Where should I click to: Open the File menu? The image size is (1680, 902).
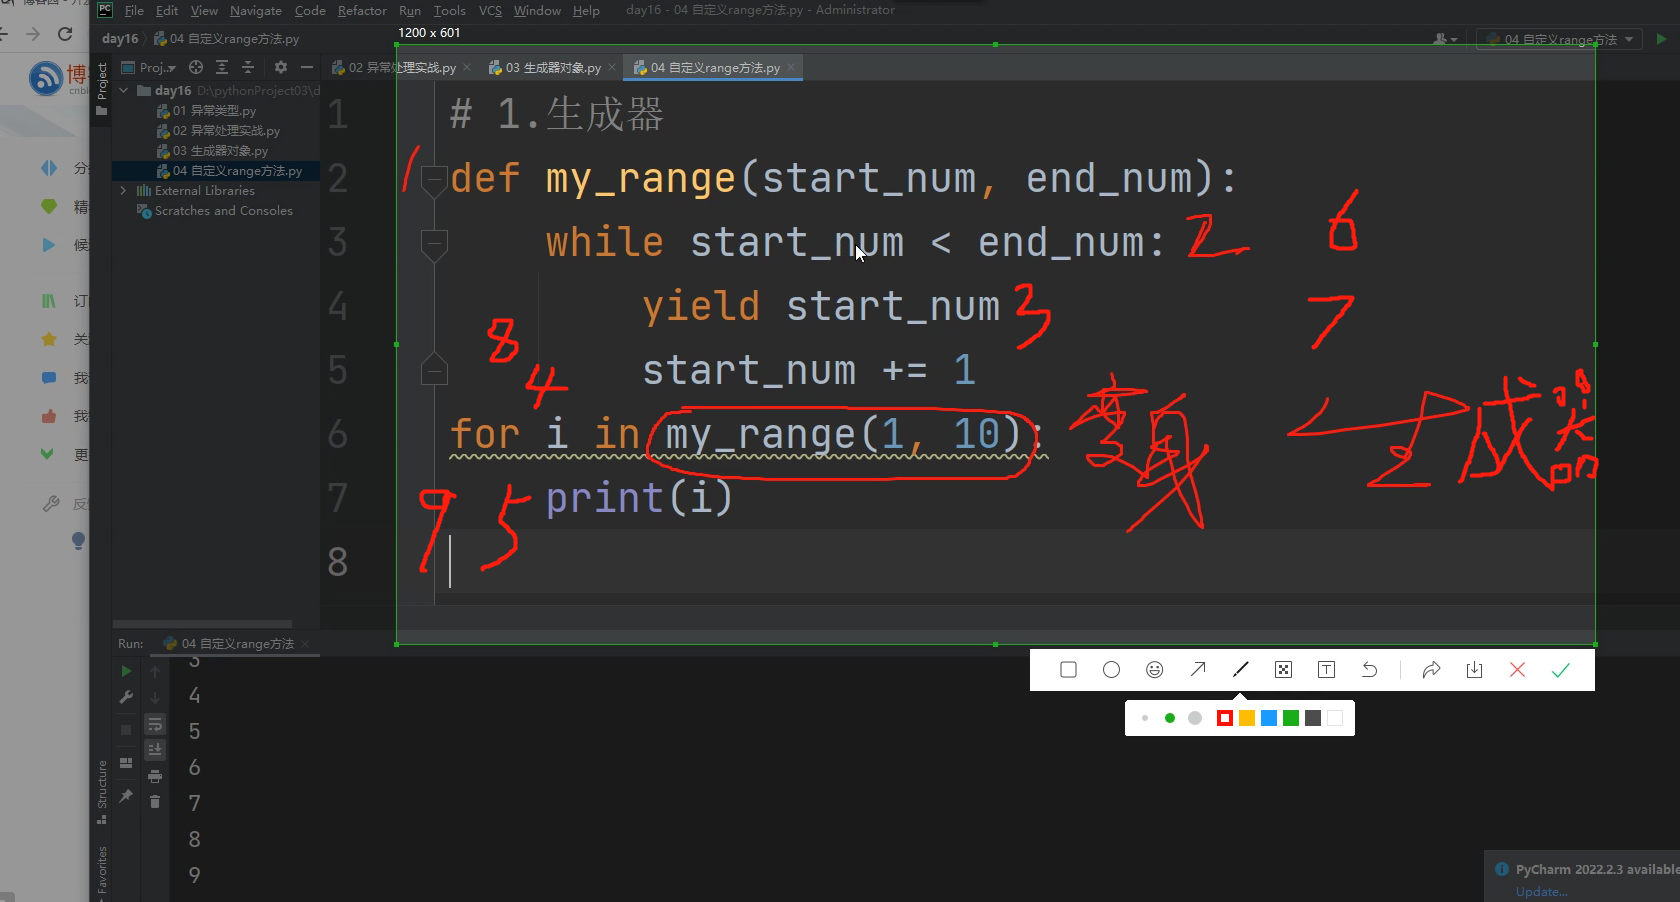coord(134,11)
